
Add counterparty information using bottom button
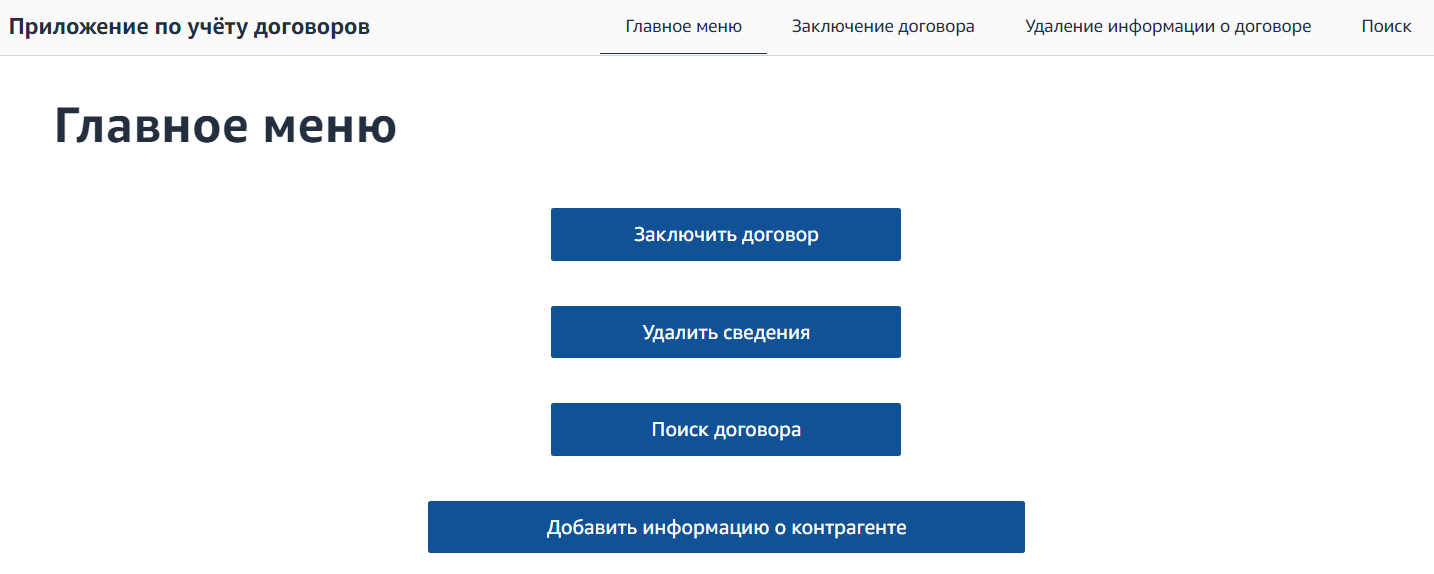tap(726, 527)
